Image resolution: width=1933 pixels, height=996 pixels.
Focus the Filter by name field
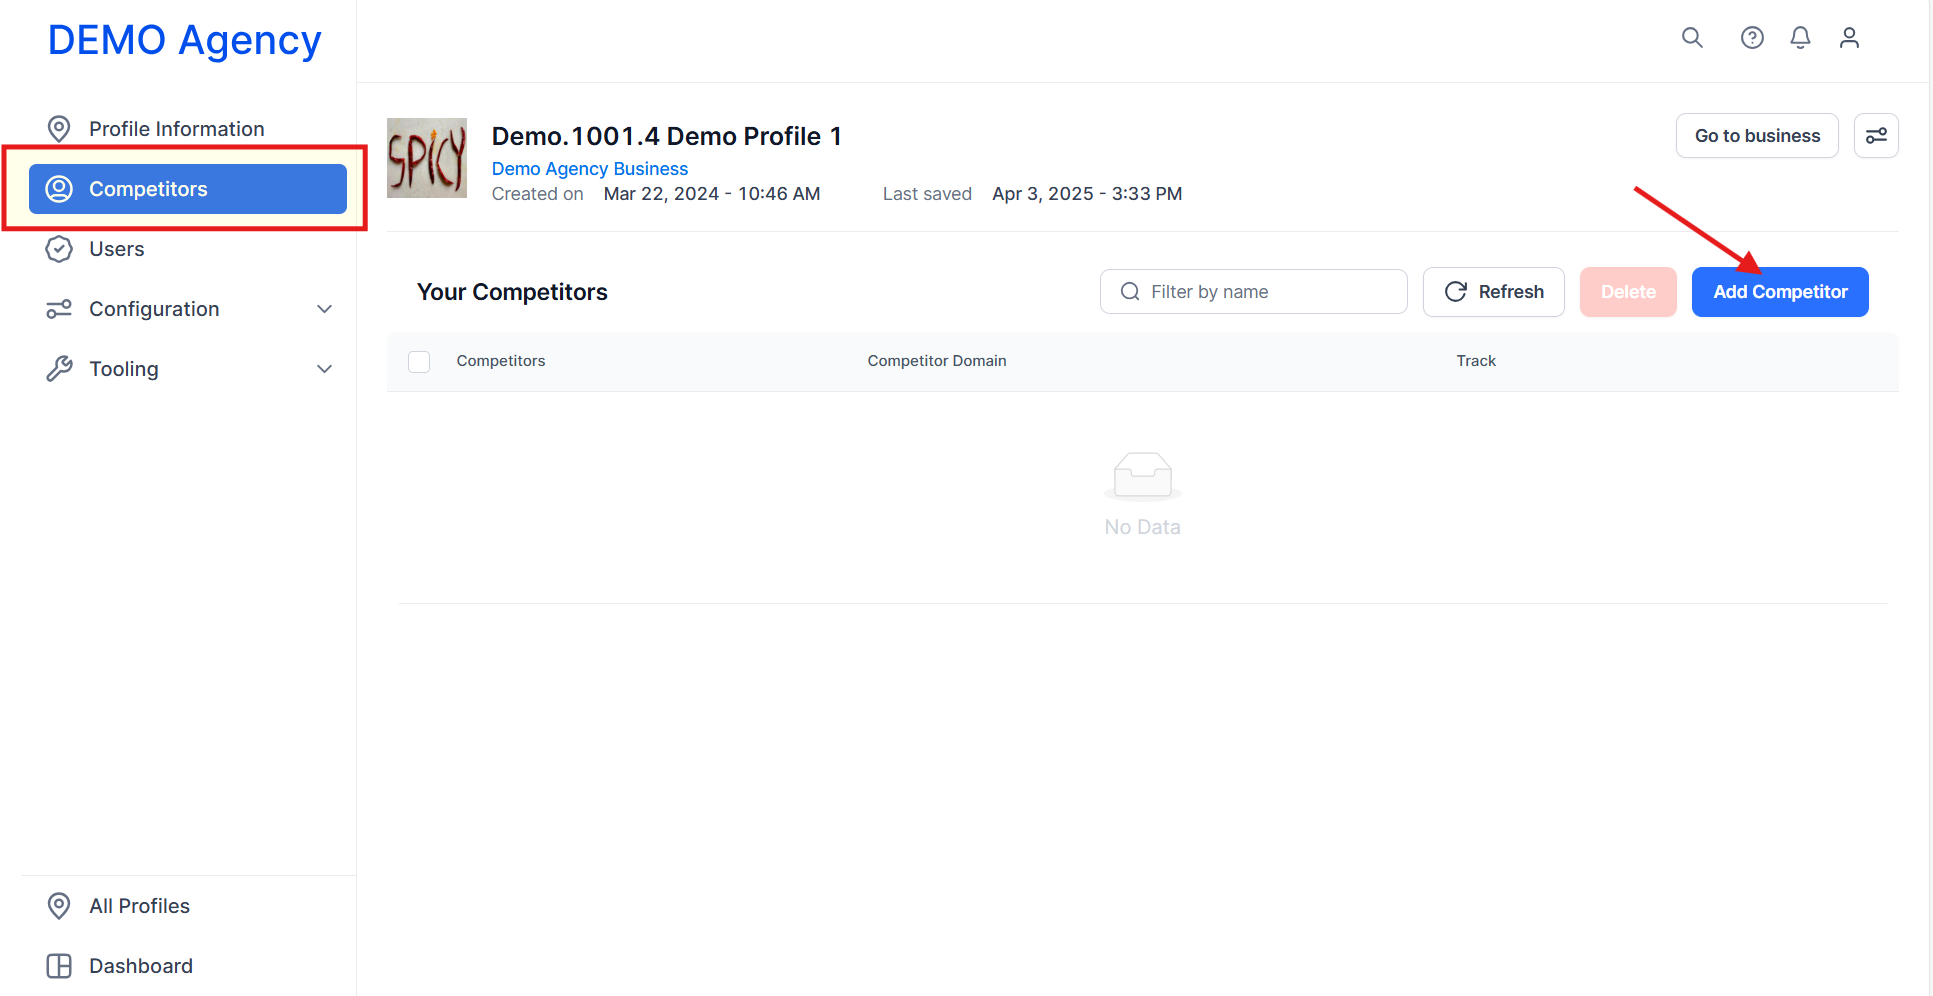click(1254, 292)
